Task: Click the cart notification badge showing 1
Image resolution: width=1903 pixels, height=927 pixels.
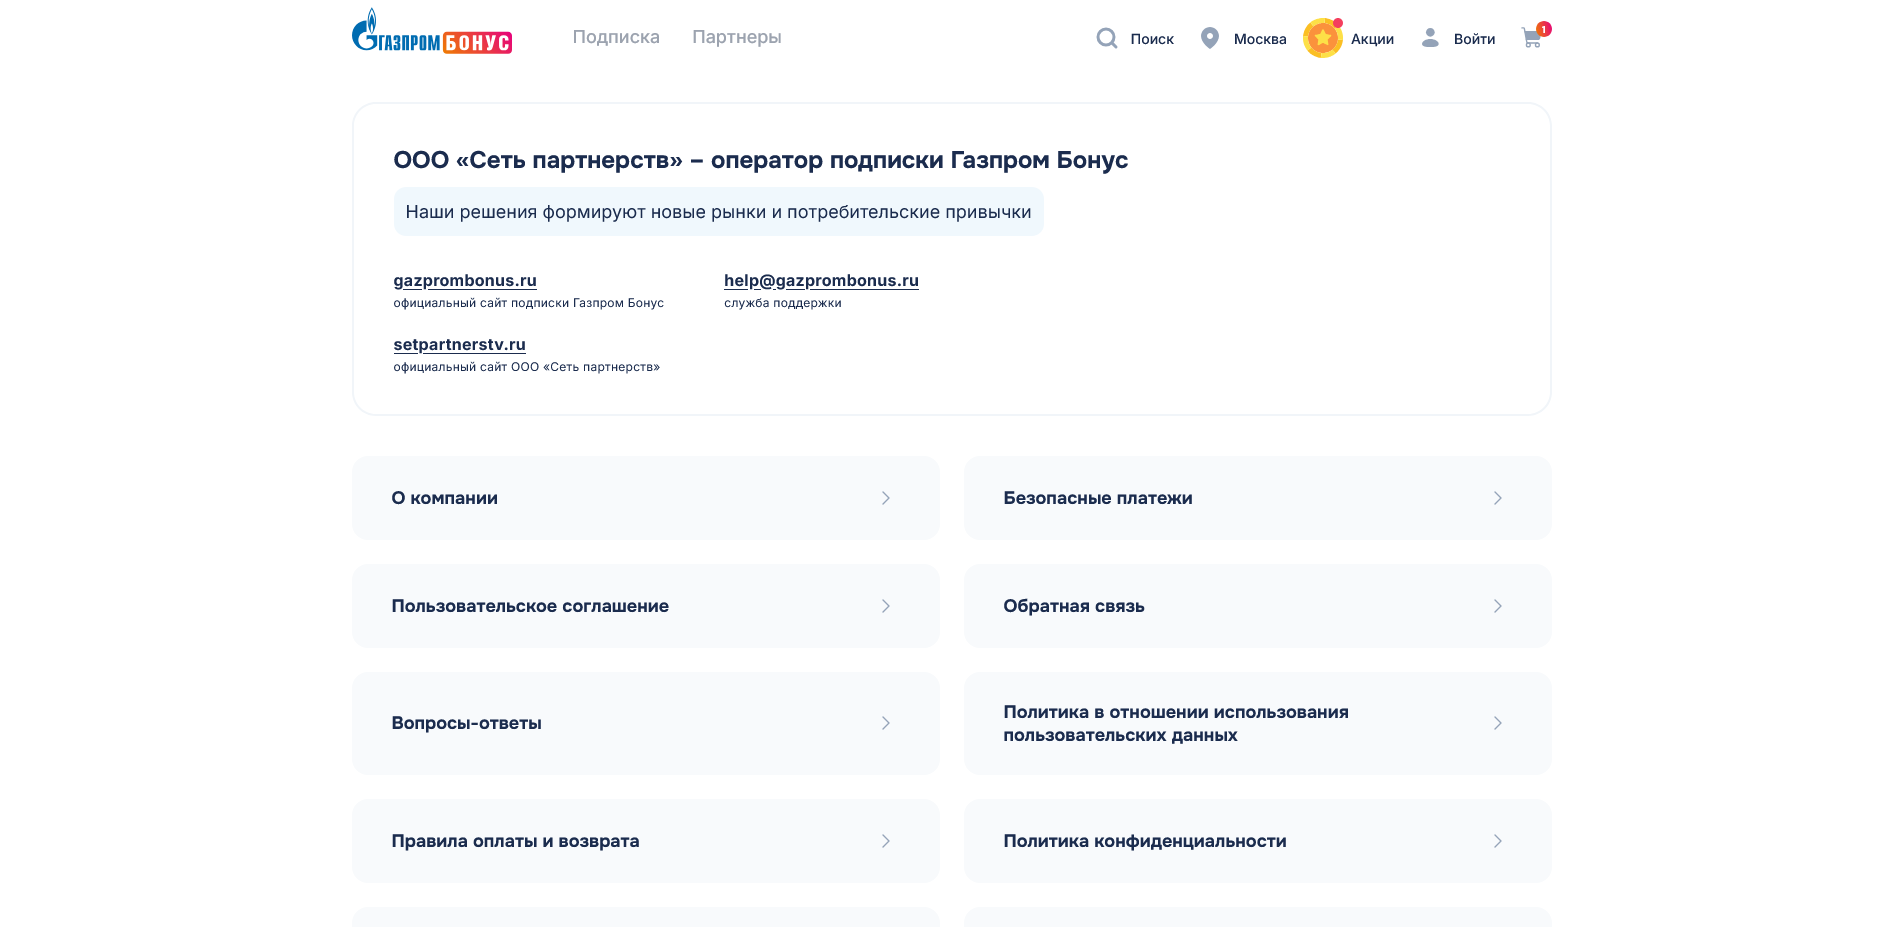Action: [1544, 29]
